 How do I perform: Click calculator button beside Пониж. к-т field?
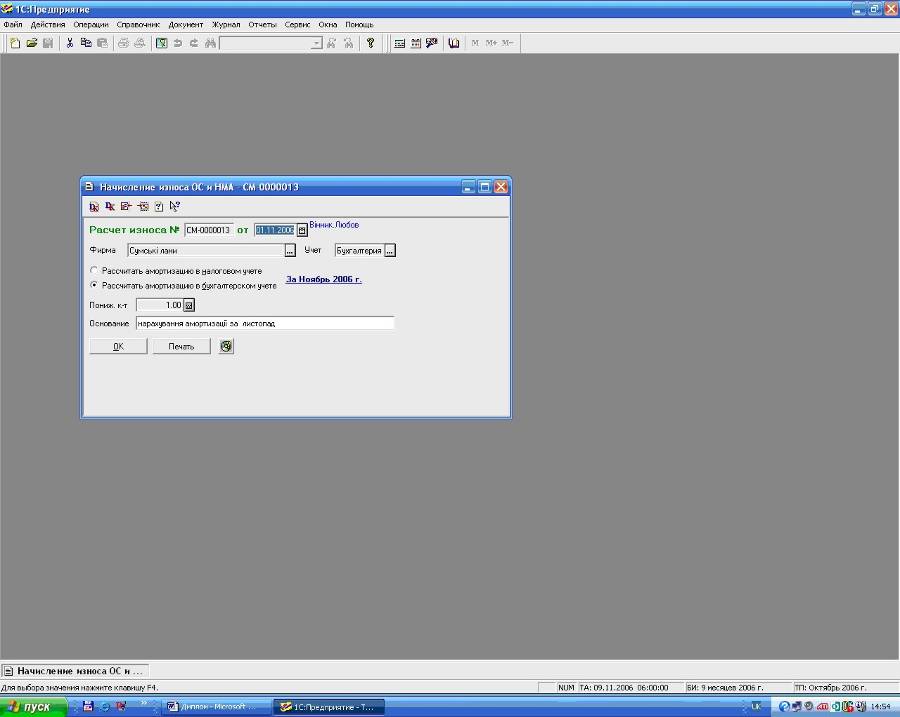[x=189, y=305]
